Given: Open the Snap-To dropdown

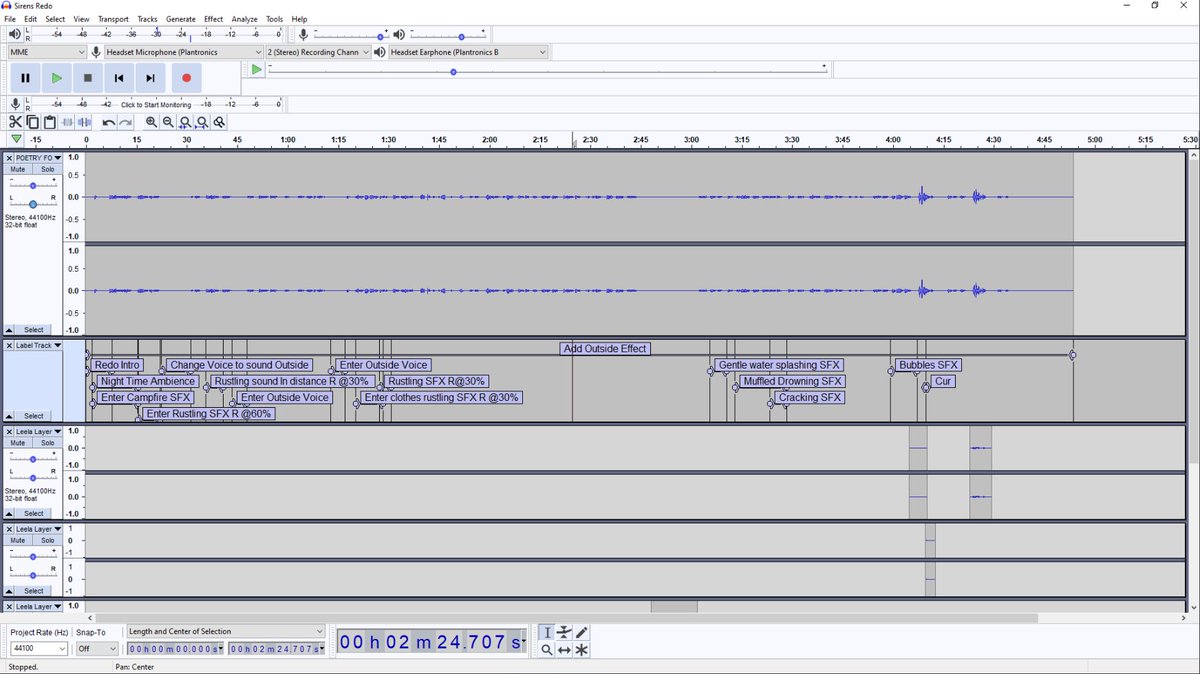Looking at the screenshot, I should click(x=96, y=649).
